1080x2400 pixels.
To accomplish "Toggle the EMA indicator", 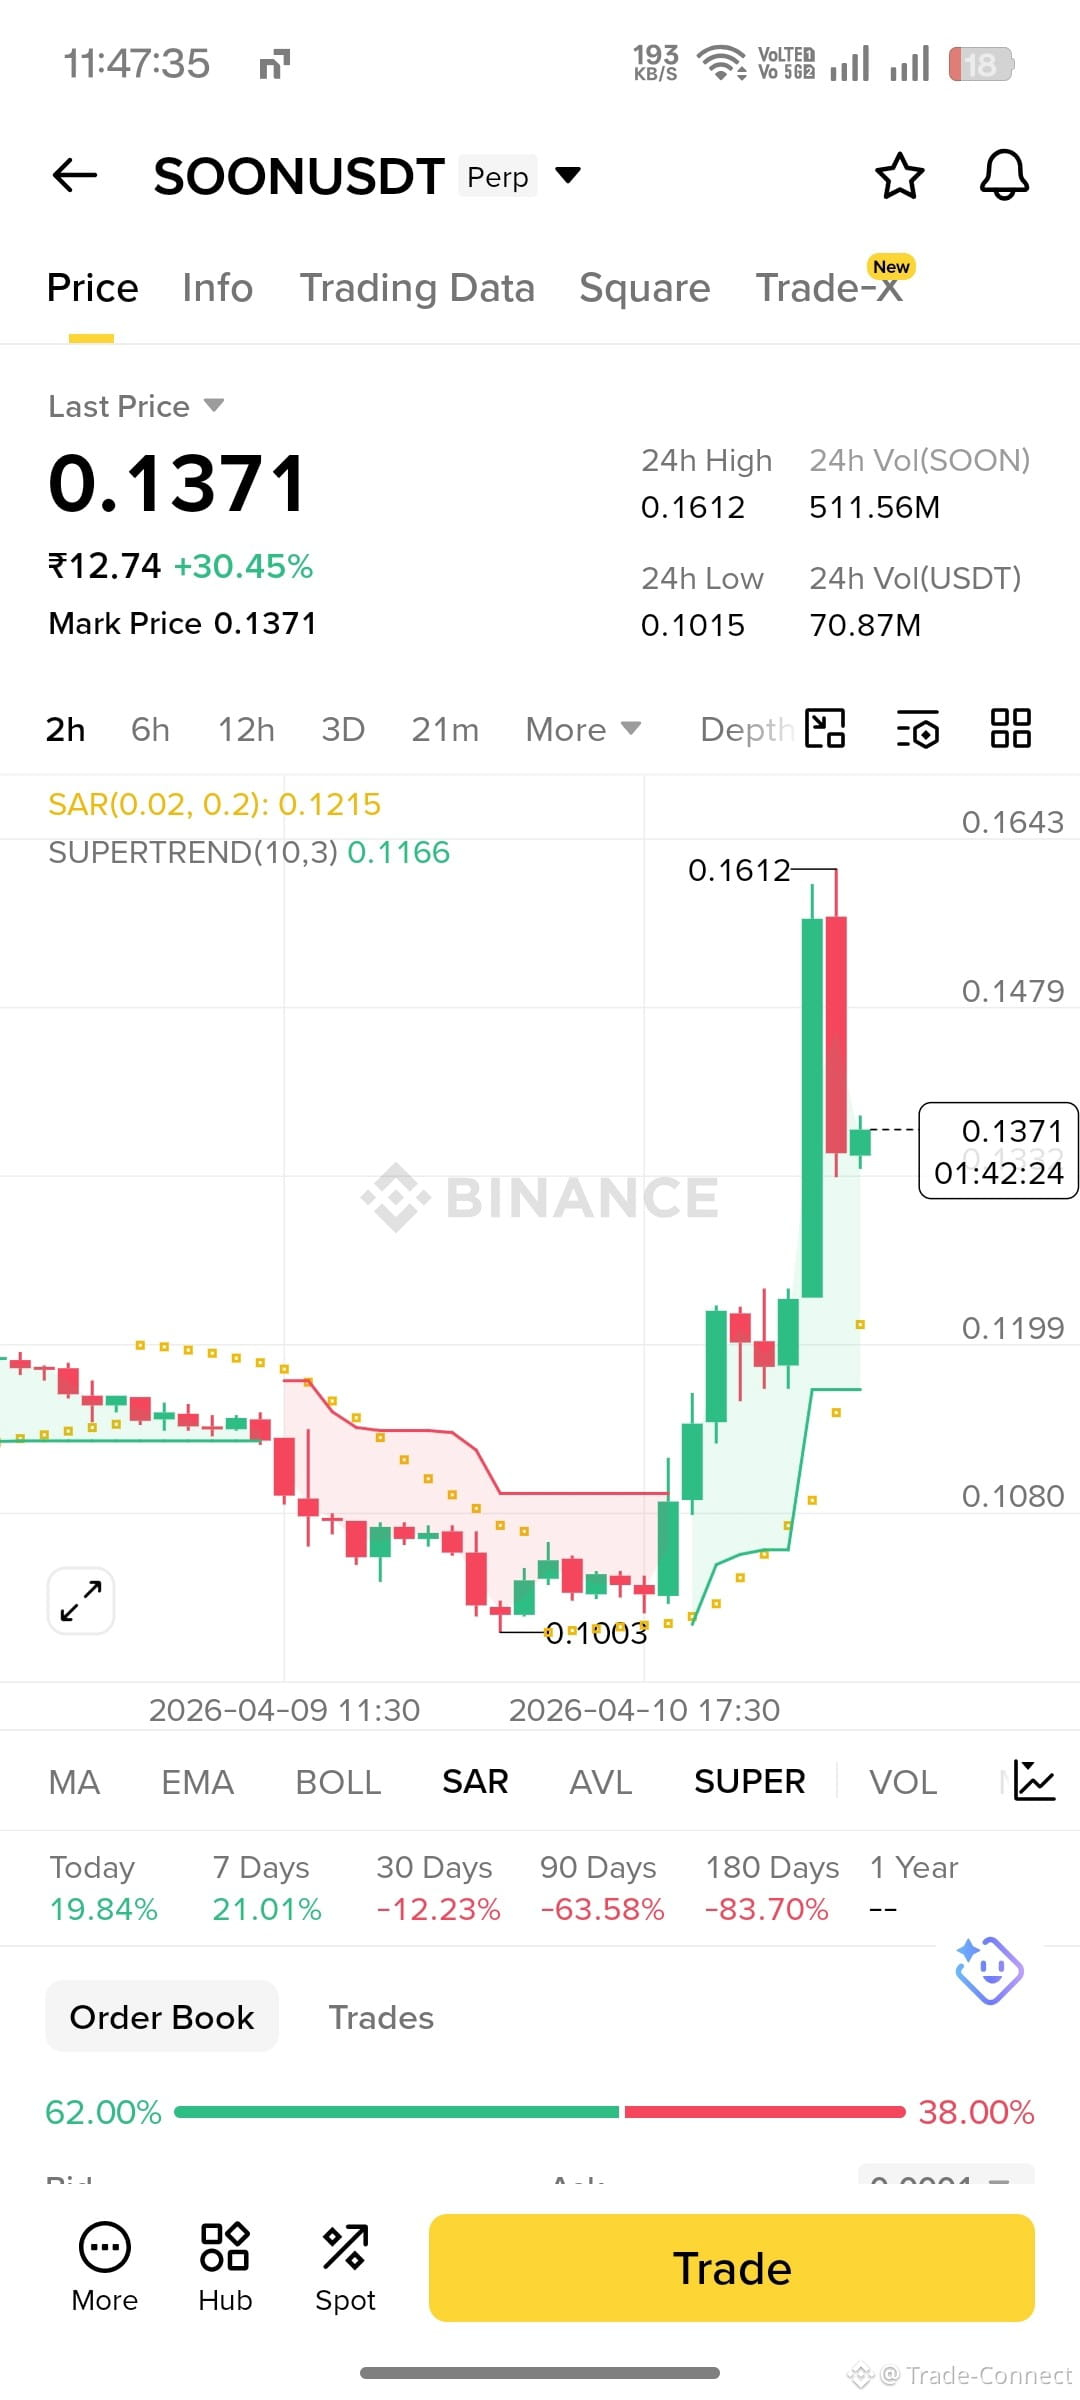I will coord(197,1782).
